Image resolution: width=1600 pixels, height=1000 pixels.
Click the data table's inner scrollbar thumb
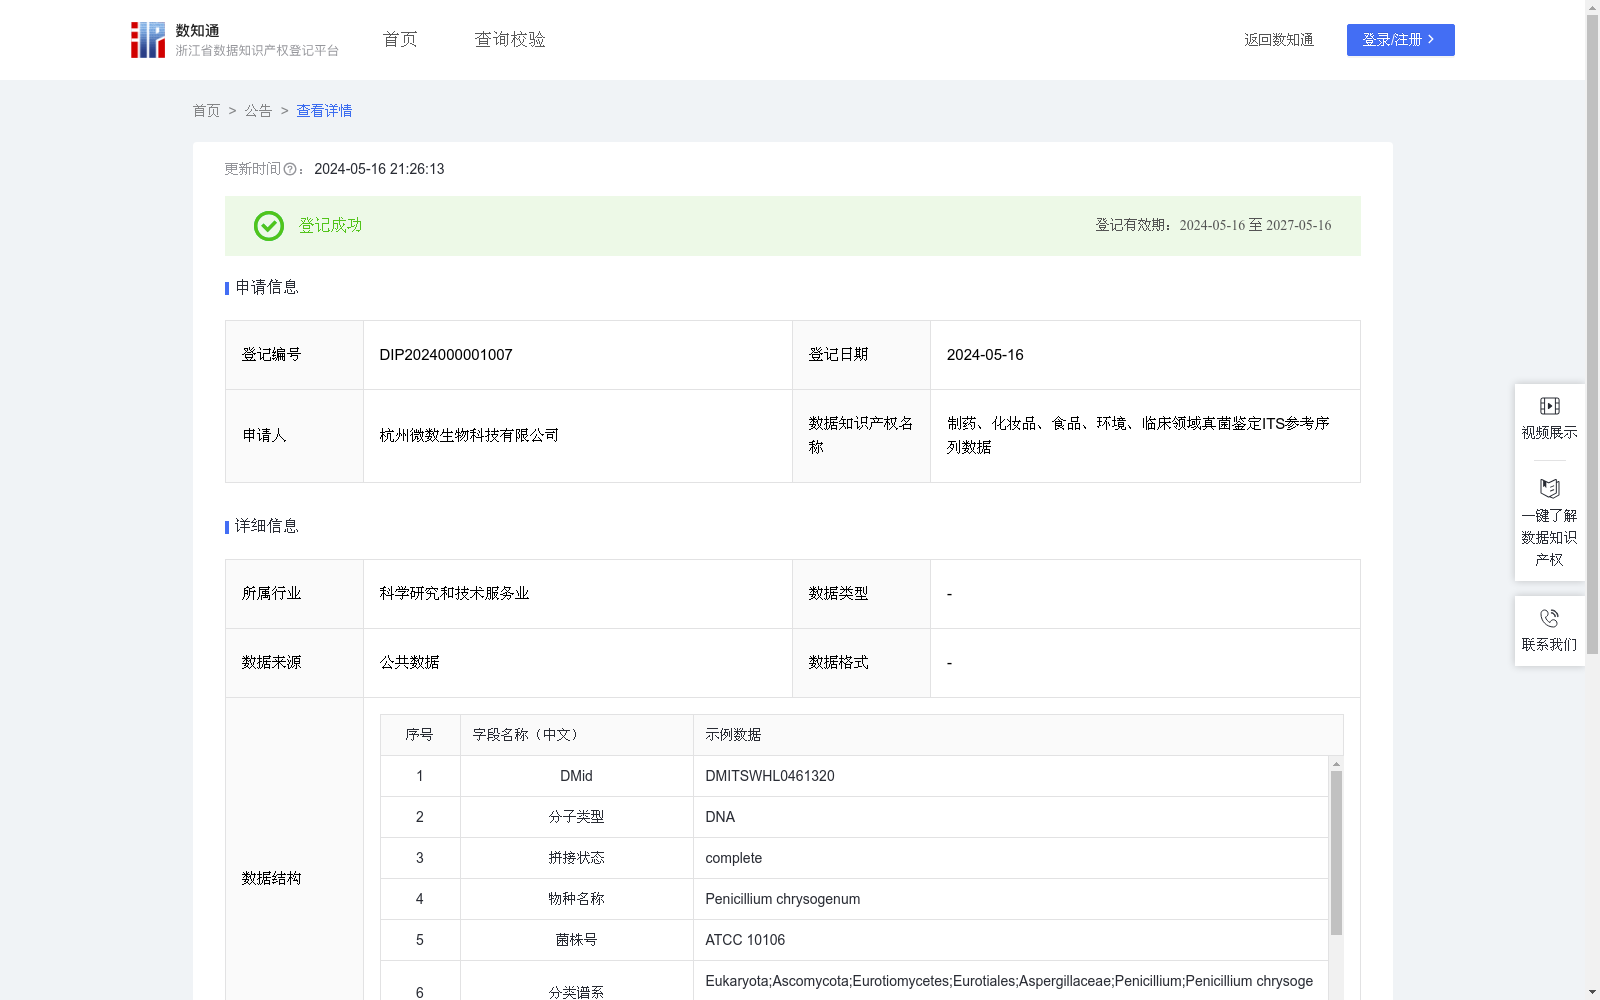pyautogui.click(x=1336, y=852)
